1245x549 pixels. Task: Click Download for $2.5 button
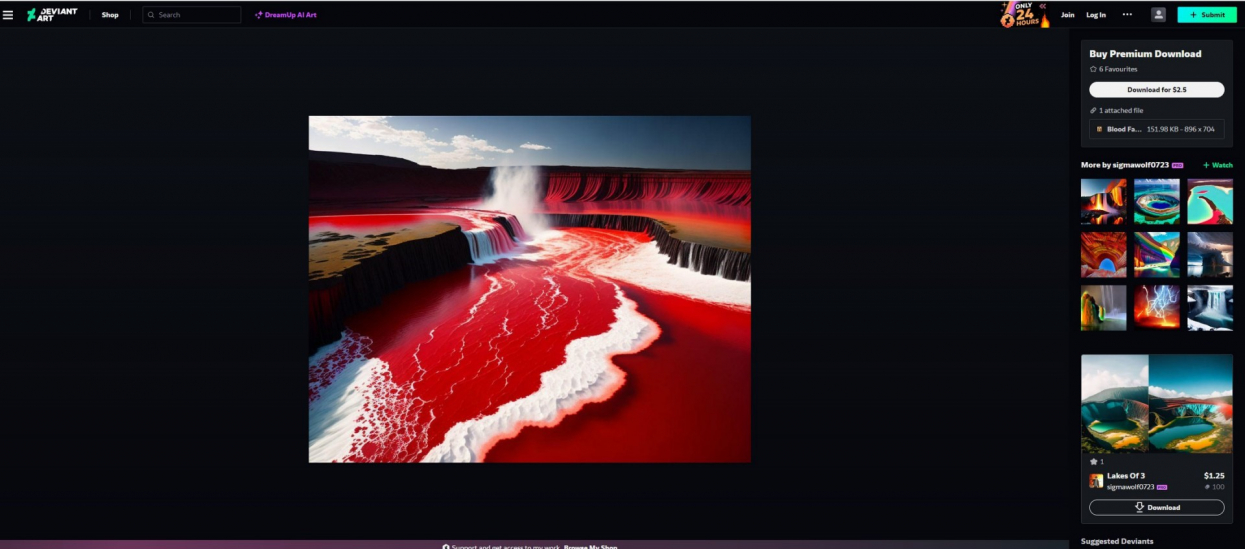[1156, 90]
